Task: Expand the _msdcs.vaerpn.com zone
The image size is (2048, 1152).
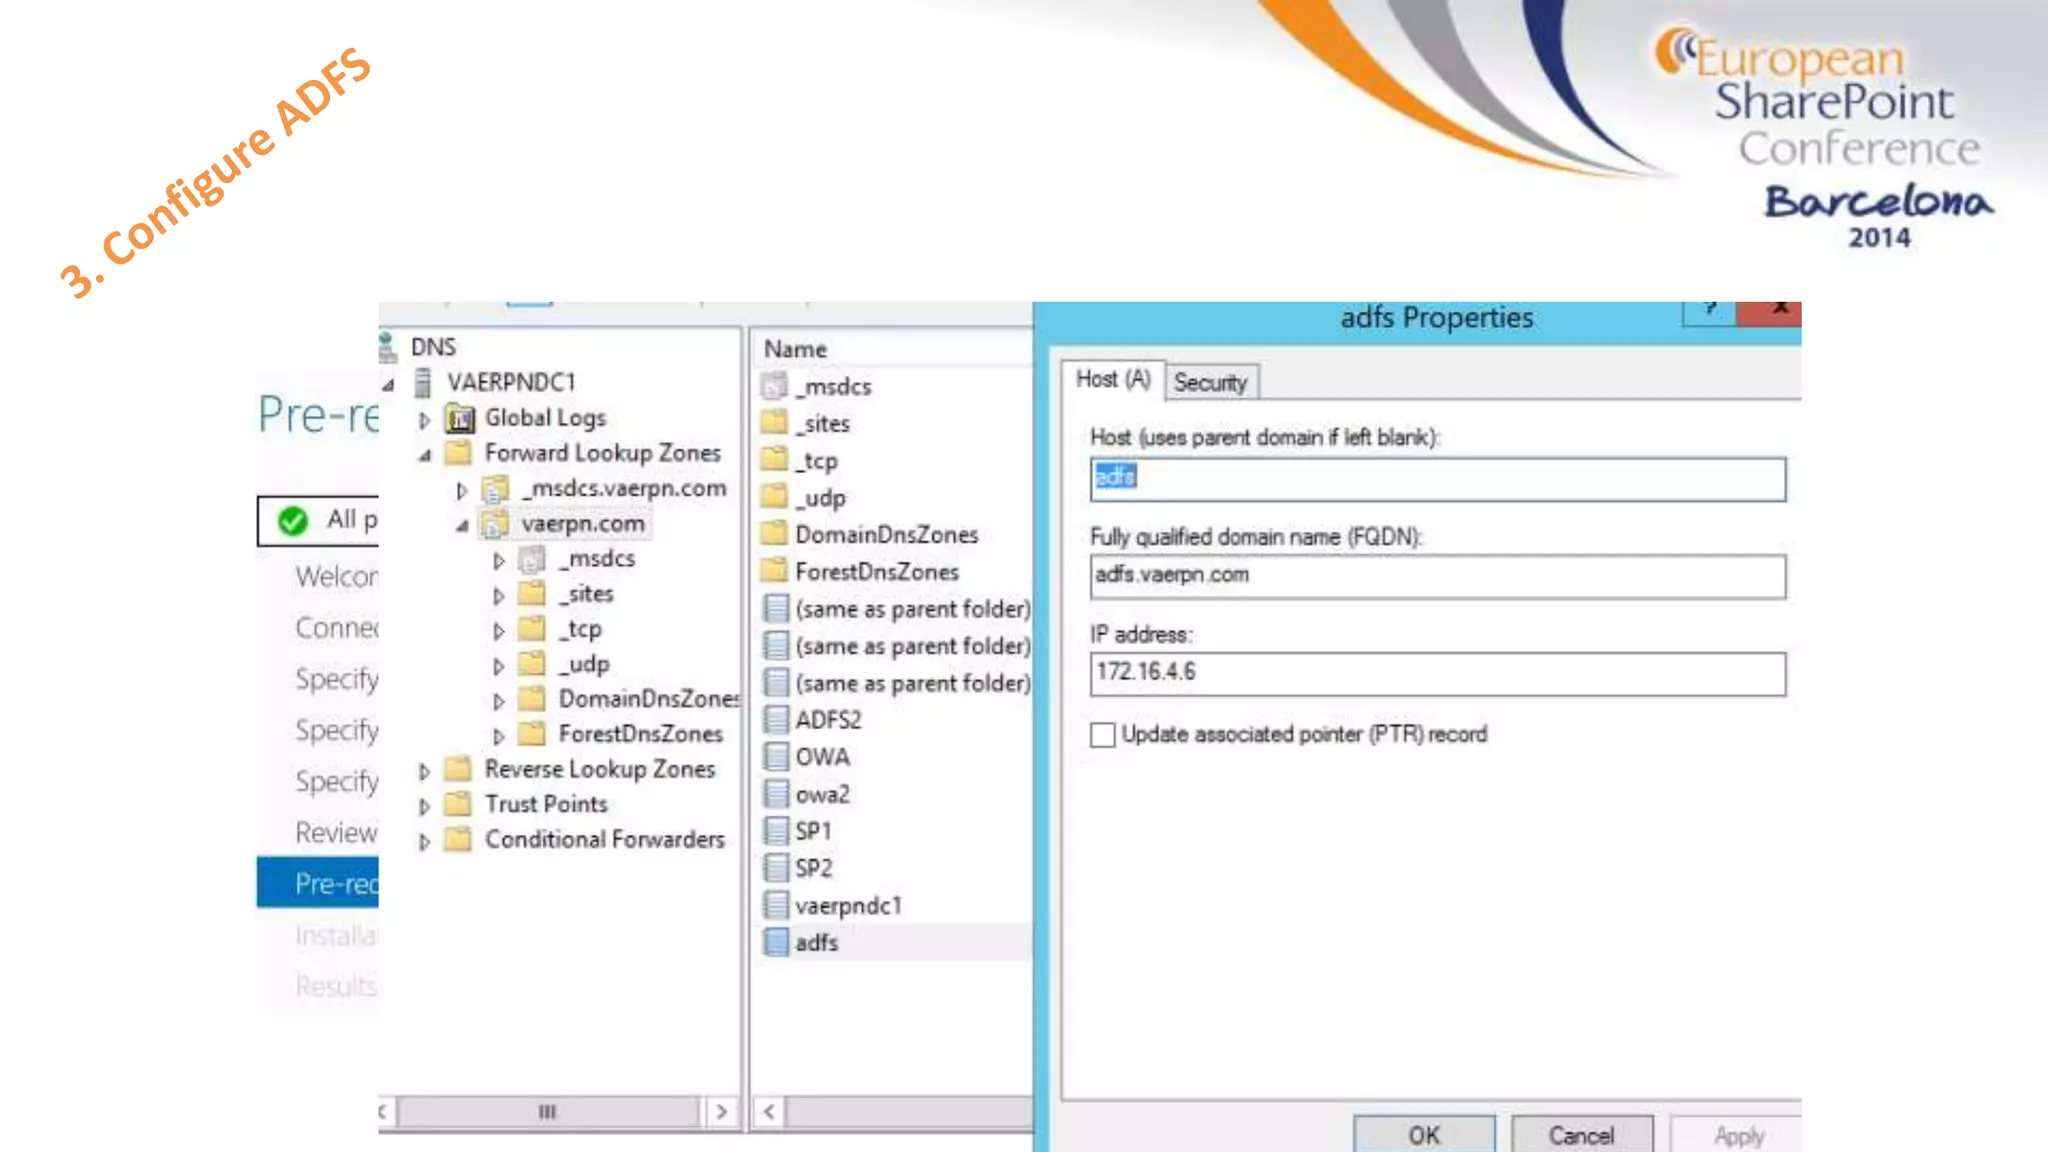Action: coord(461,490)
